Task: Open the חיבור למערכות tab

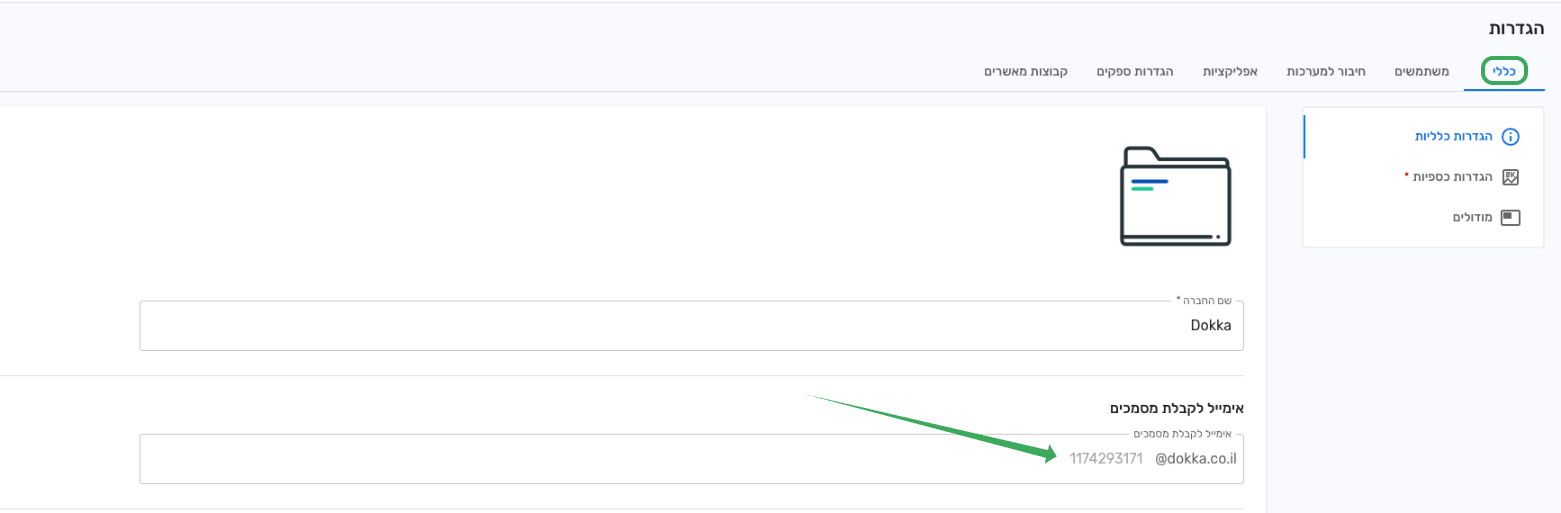Action: coord(1327,72)
